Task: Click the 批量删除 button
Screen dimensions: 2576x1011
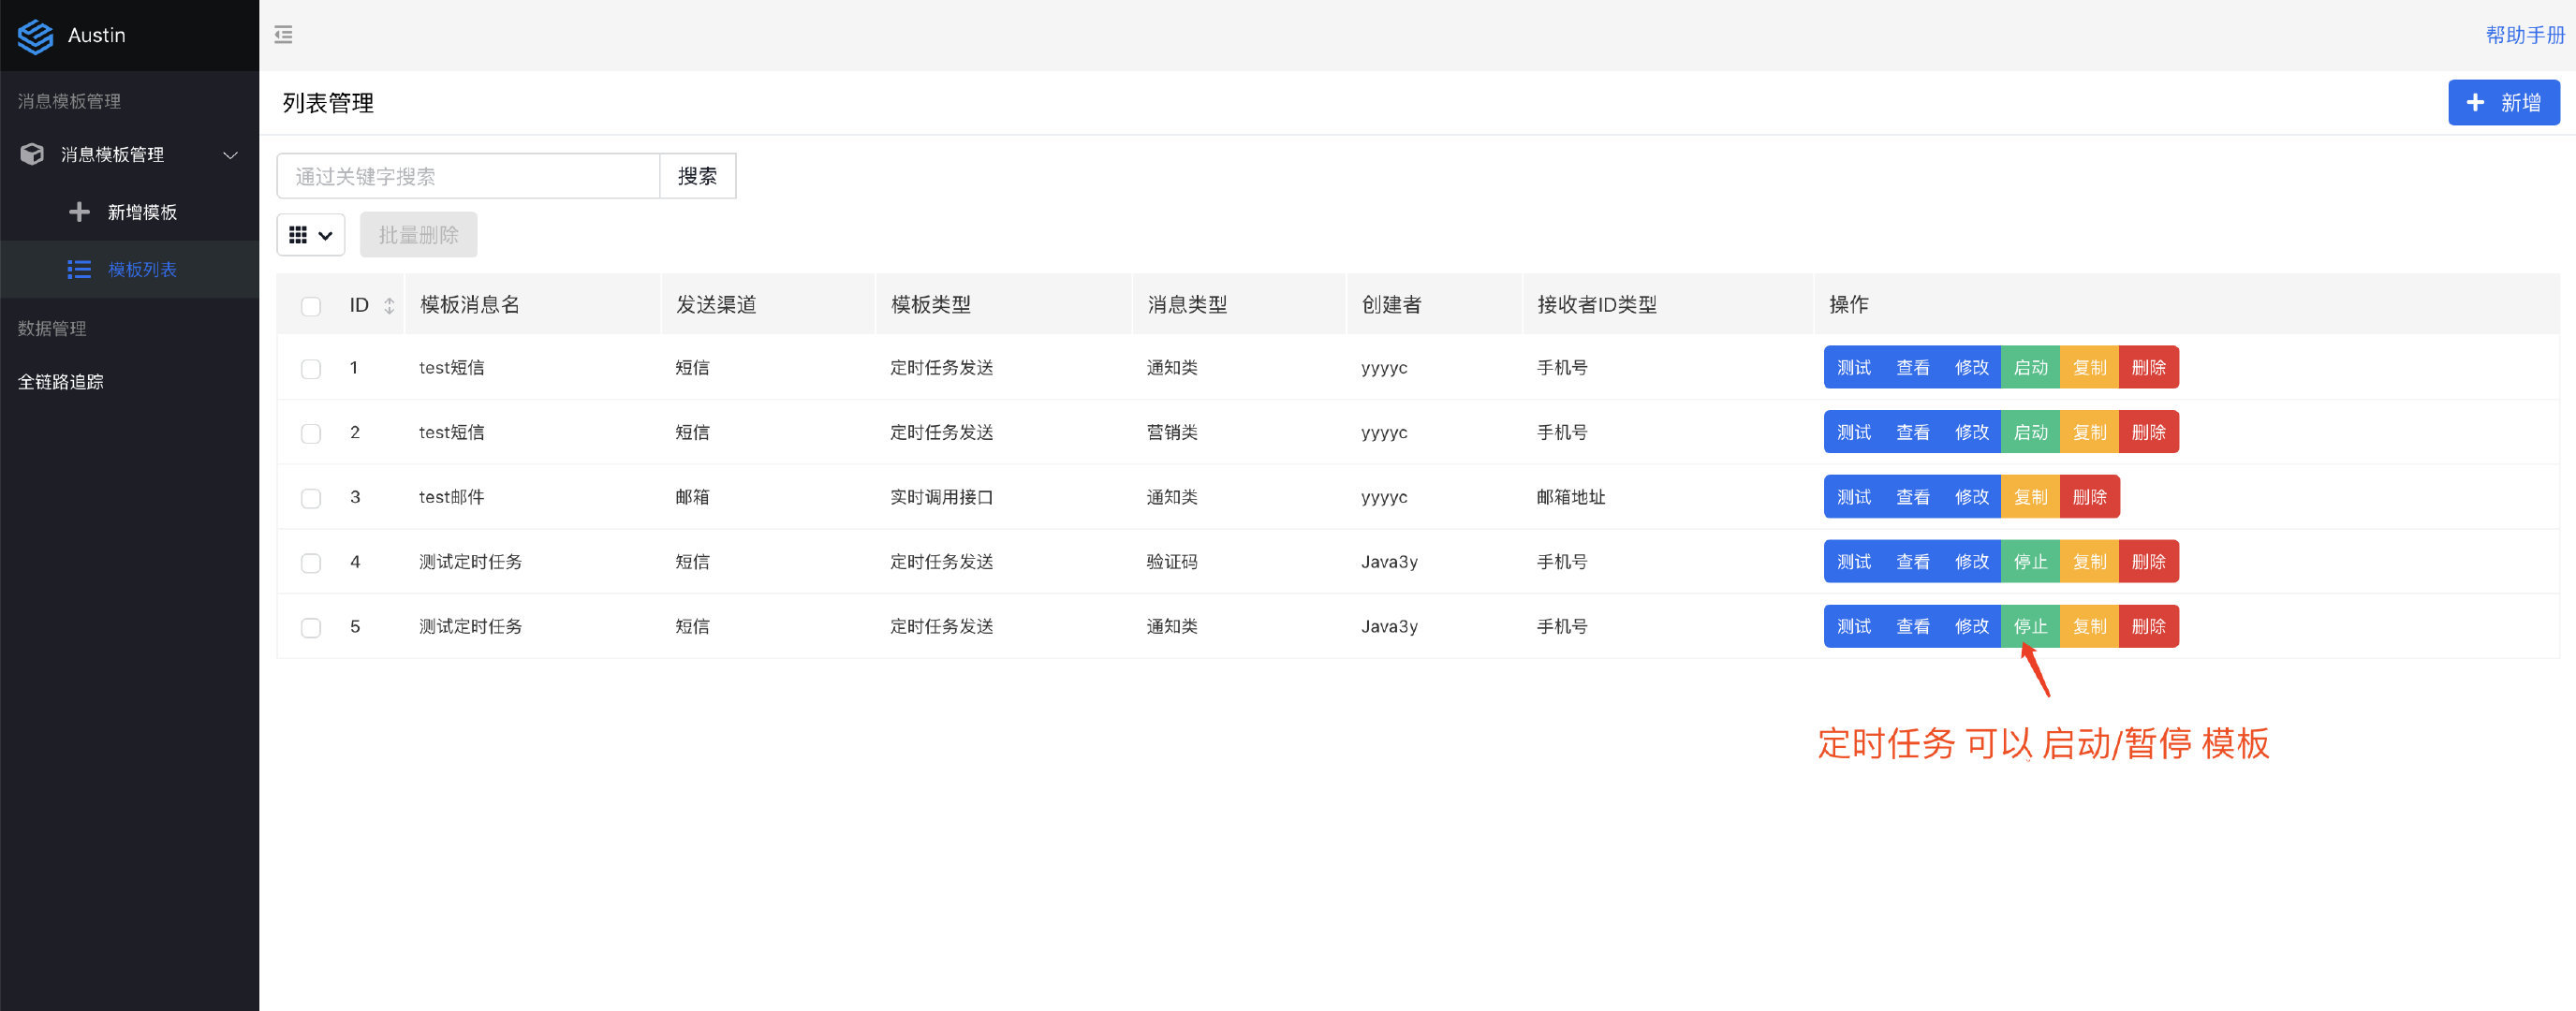Action: [418, 235]
